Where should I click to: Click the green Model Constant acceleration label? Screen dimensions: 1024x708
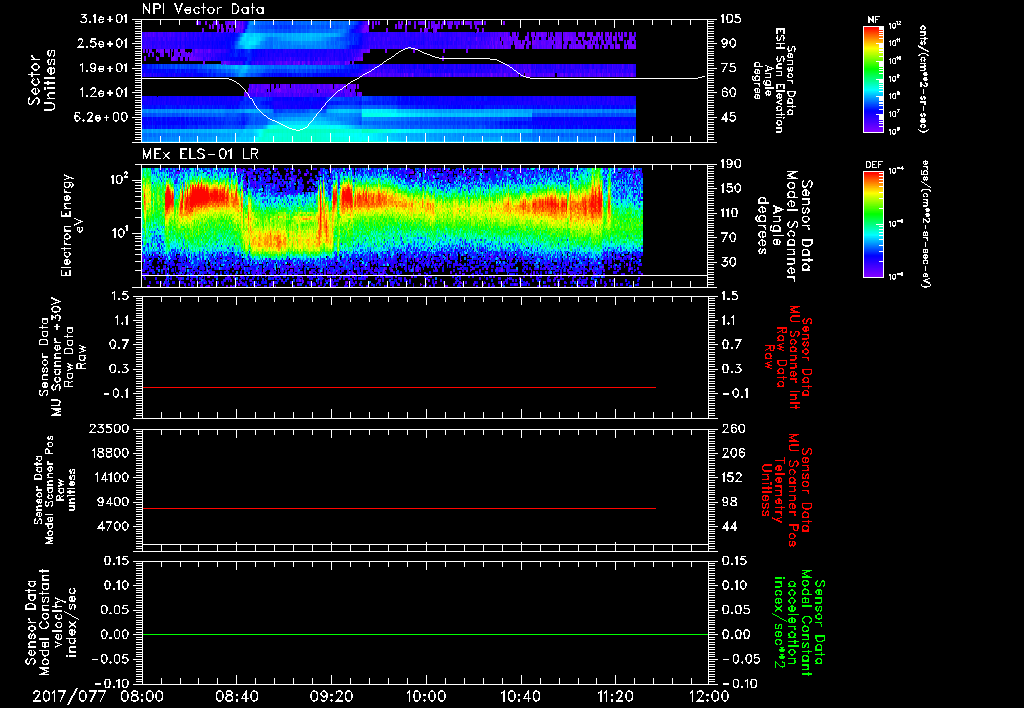point(799,622)
